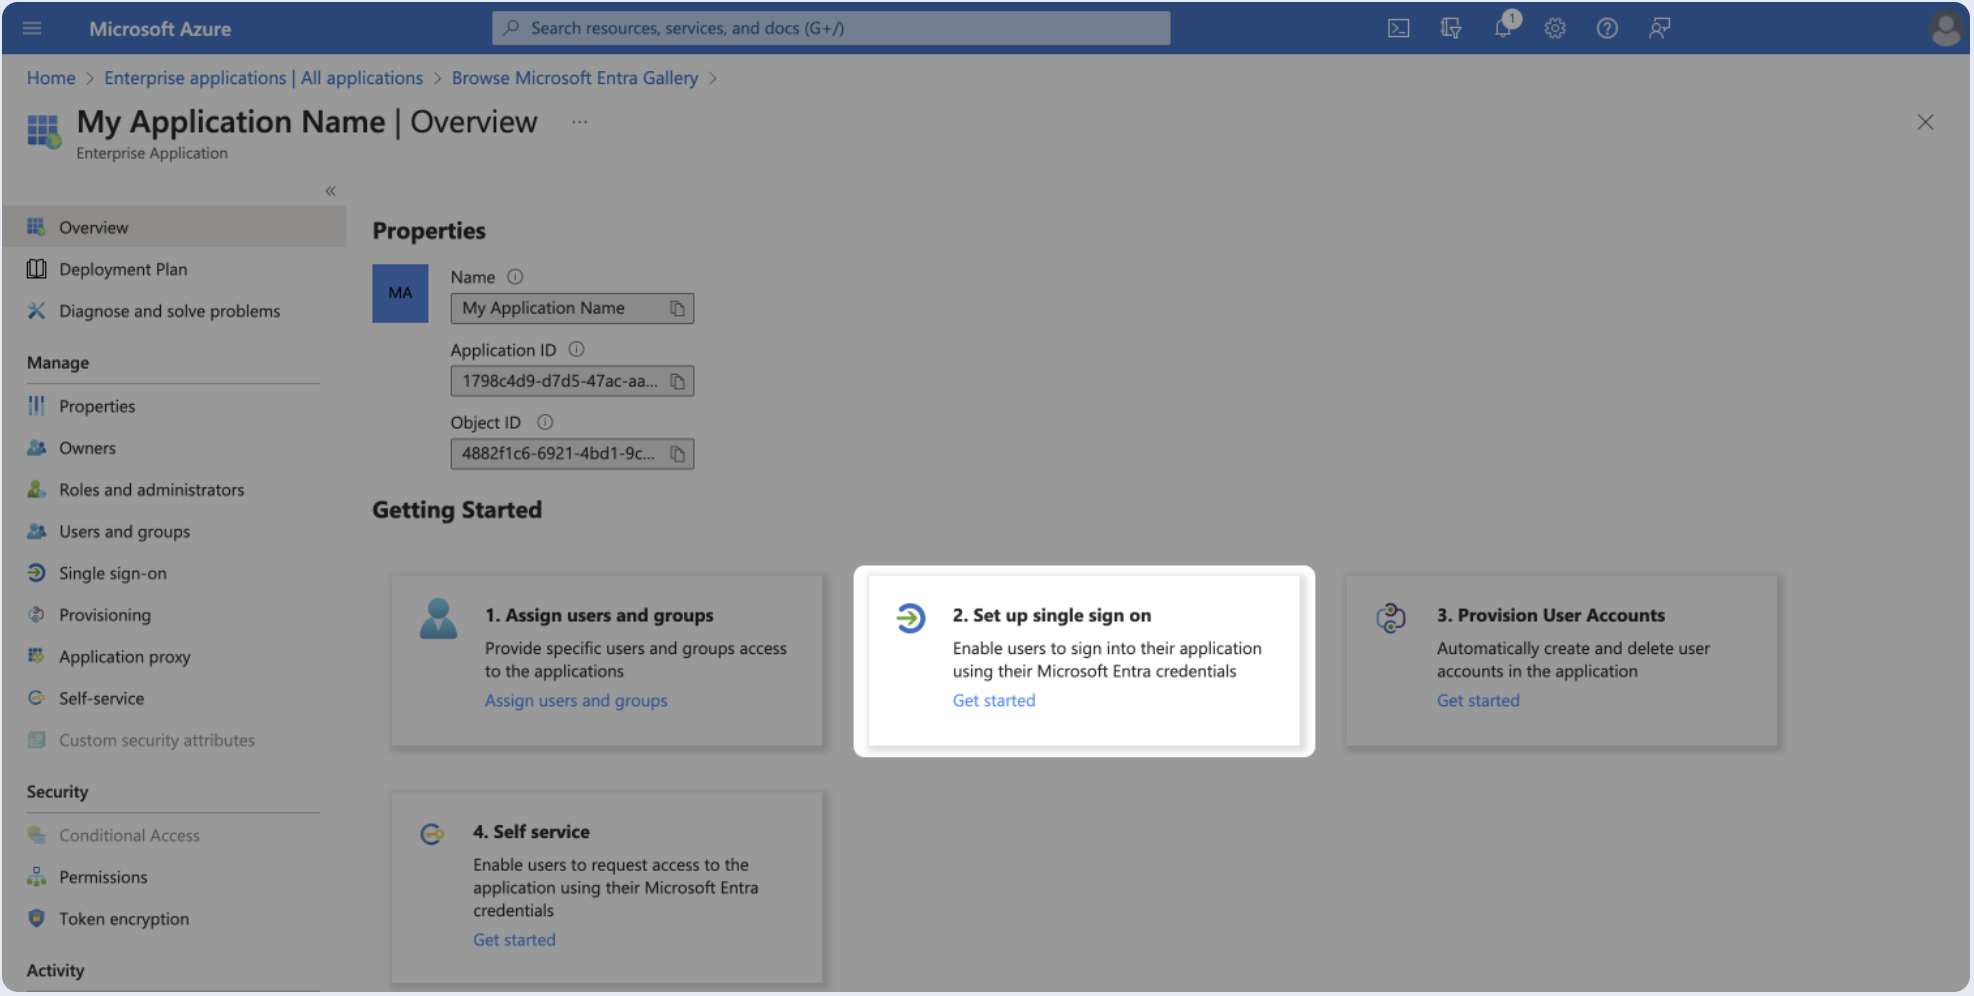The height and width of the screenshot is (996, 1974).
Task: Open the notifications bell icon
Action: point(1503,27)
